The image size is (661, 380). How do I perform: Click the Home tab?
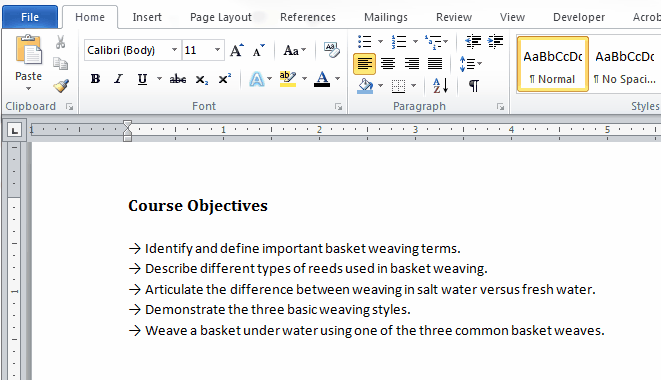pyautogui.click(x=90, y=17)
